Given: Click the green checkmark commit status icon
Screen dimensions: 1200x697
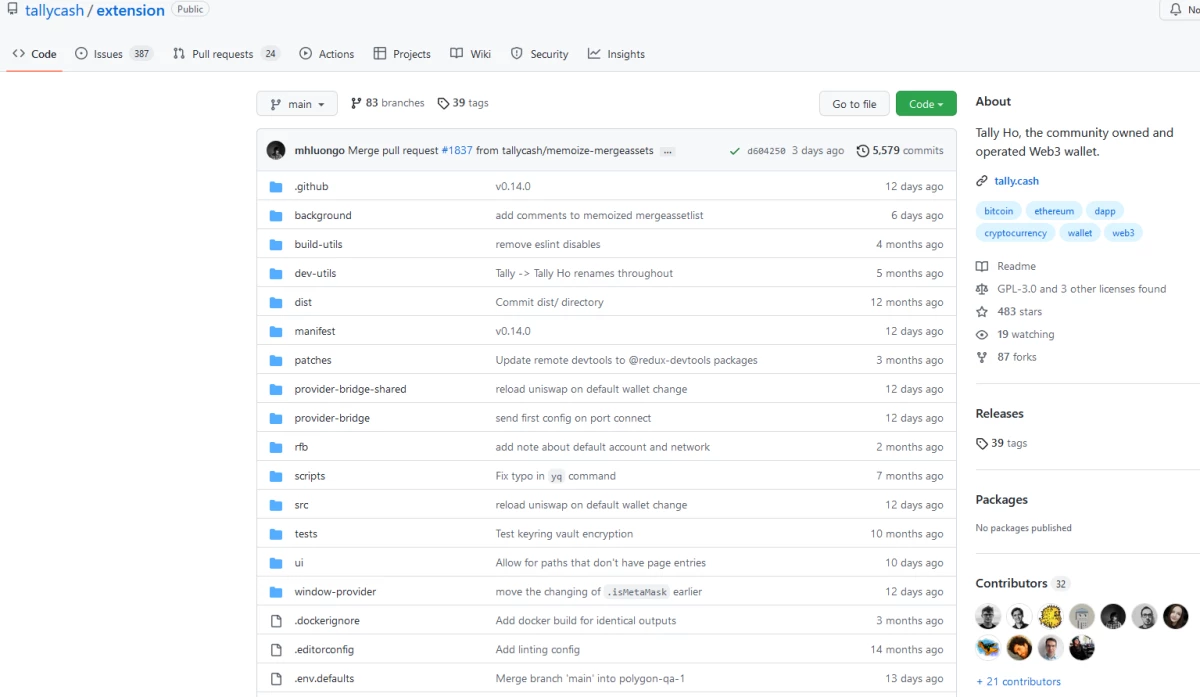Looking at the screenshot, I should point(735,151).
